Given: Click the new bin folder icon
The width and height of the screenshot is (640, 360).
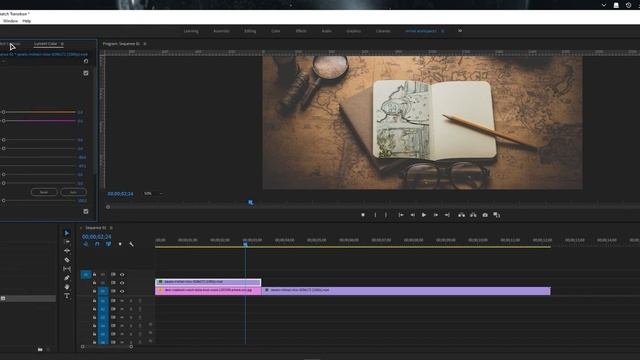Looking at the screenshot, I should tap(40, 349).
